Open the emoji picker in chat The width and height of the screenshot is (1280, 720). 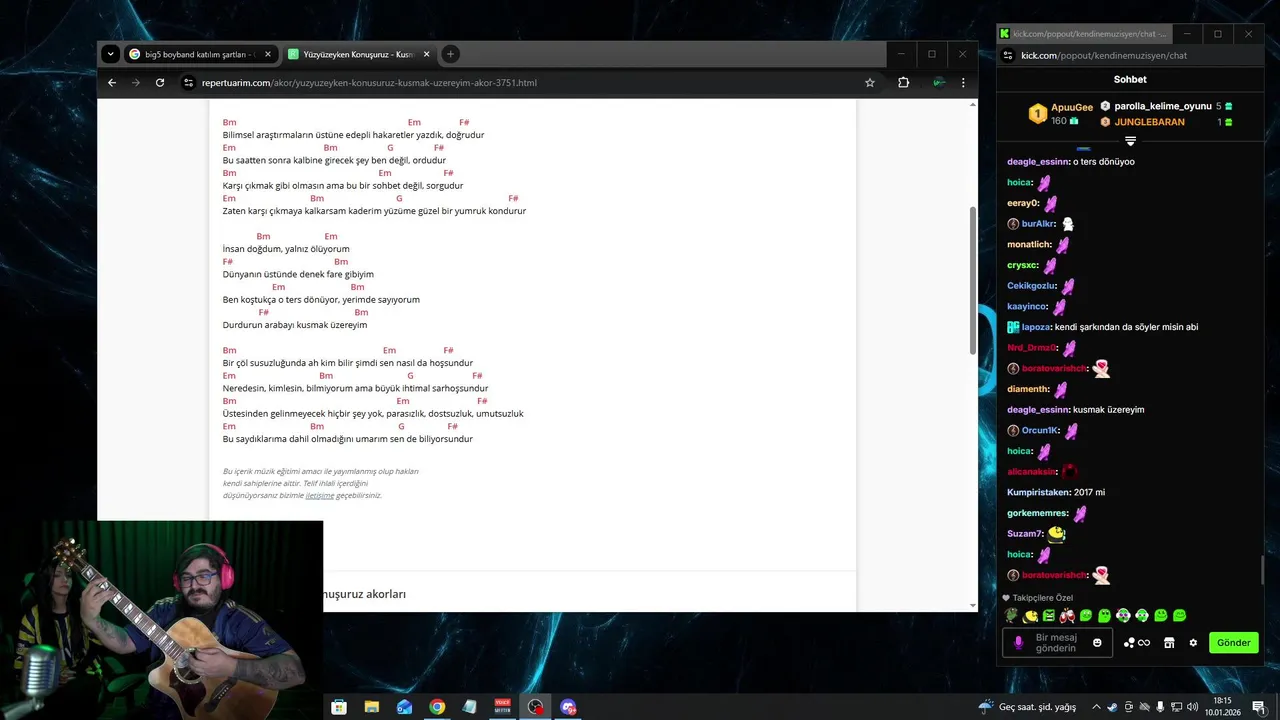click(1097, 643)
